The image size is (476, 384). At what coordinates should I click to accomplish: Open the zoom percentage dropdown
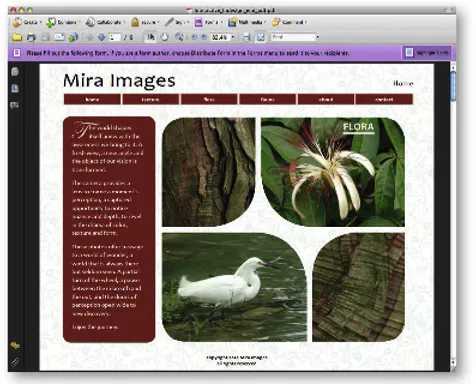pos(233,37)
